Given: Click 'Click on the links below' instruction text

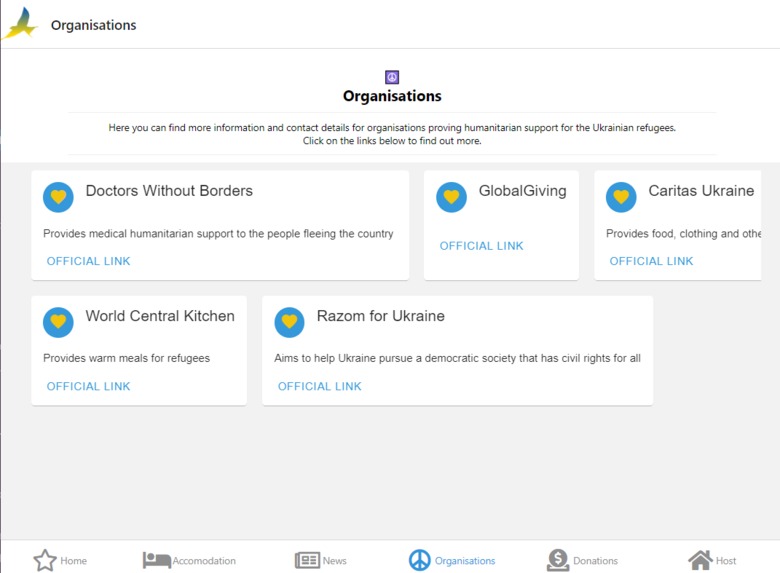Looking at the screenshot, I should coord(392,141).
